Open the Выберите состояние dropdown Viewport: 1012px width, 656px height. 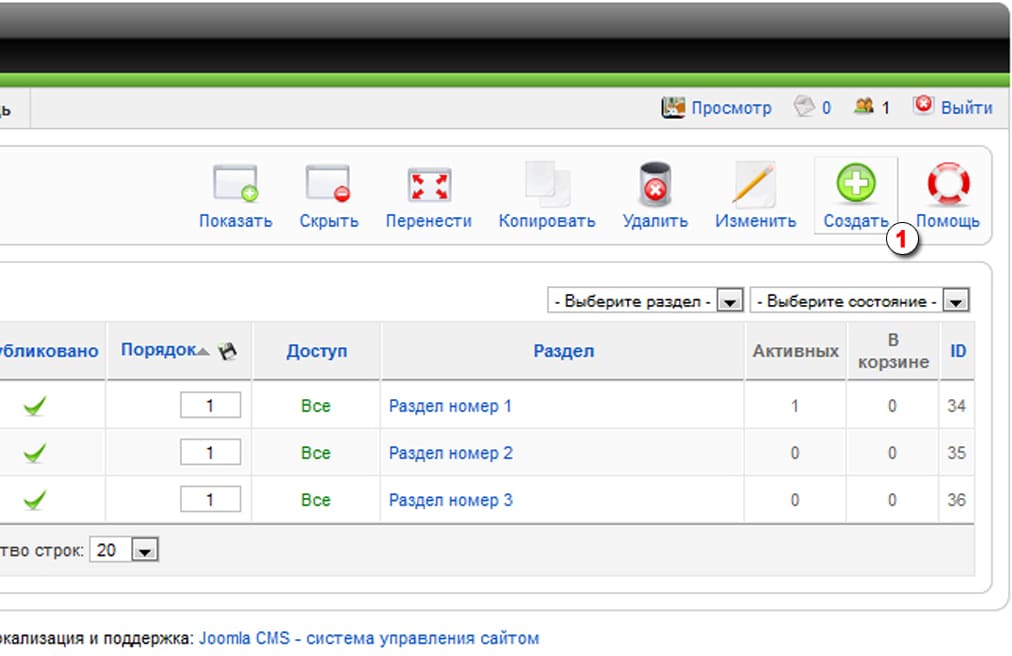coord(957,301)
